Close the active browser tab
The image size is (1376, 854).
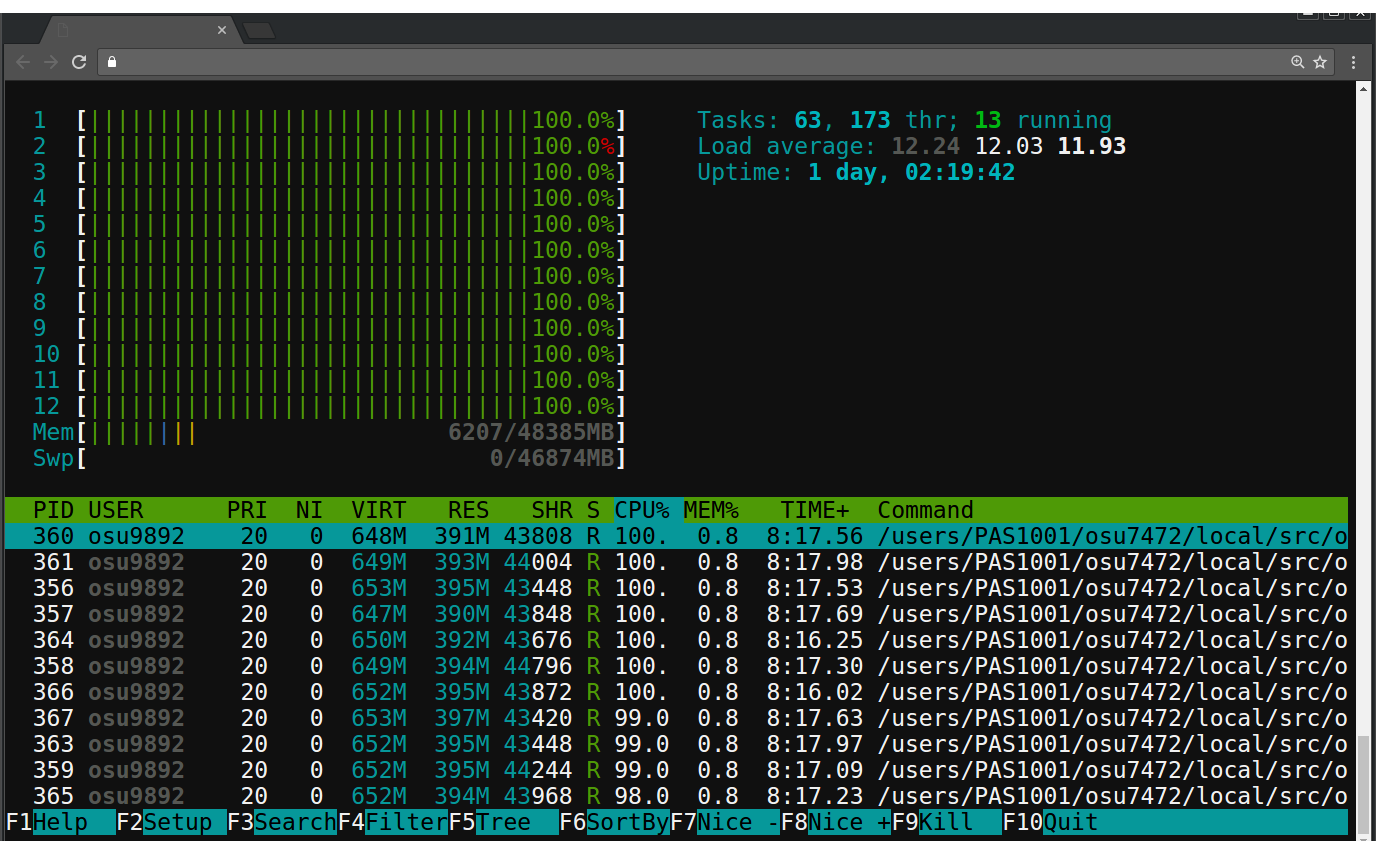(x=222, y=30)
